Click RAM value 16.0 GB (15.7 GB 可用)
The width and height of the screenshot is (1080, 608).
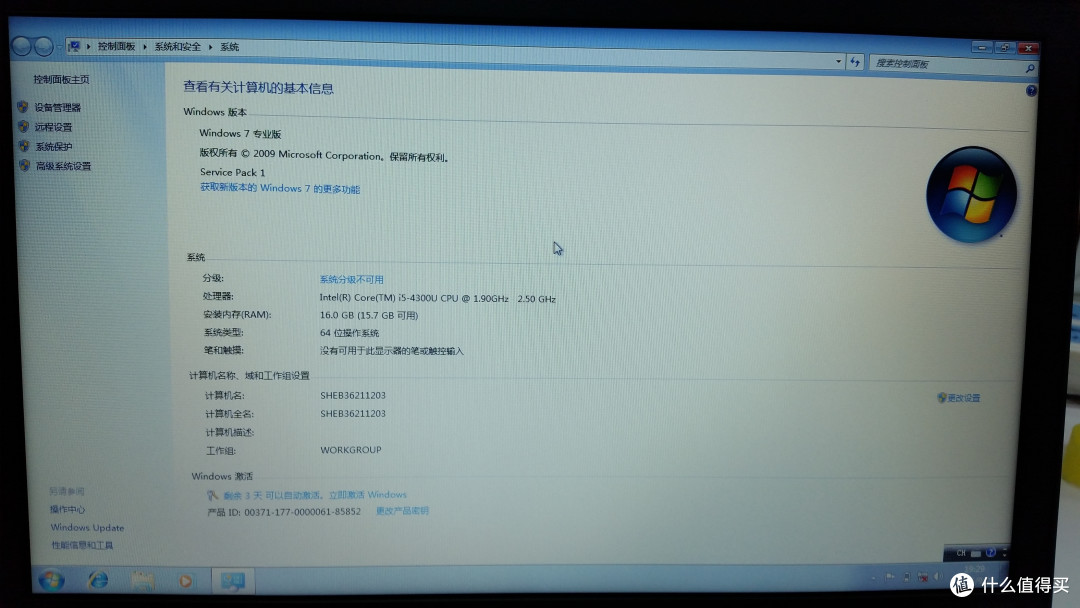pos(368,315)
